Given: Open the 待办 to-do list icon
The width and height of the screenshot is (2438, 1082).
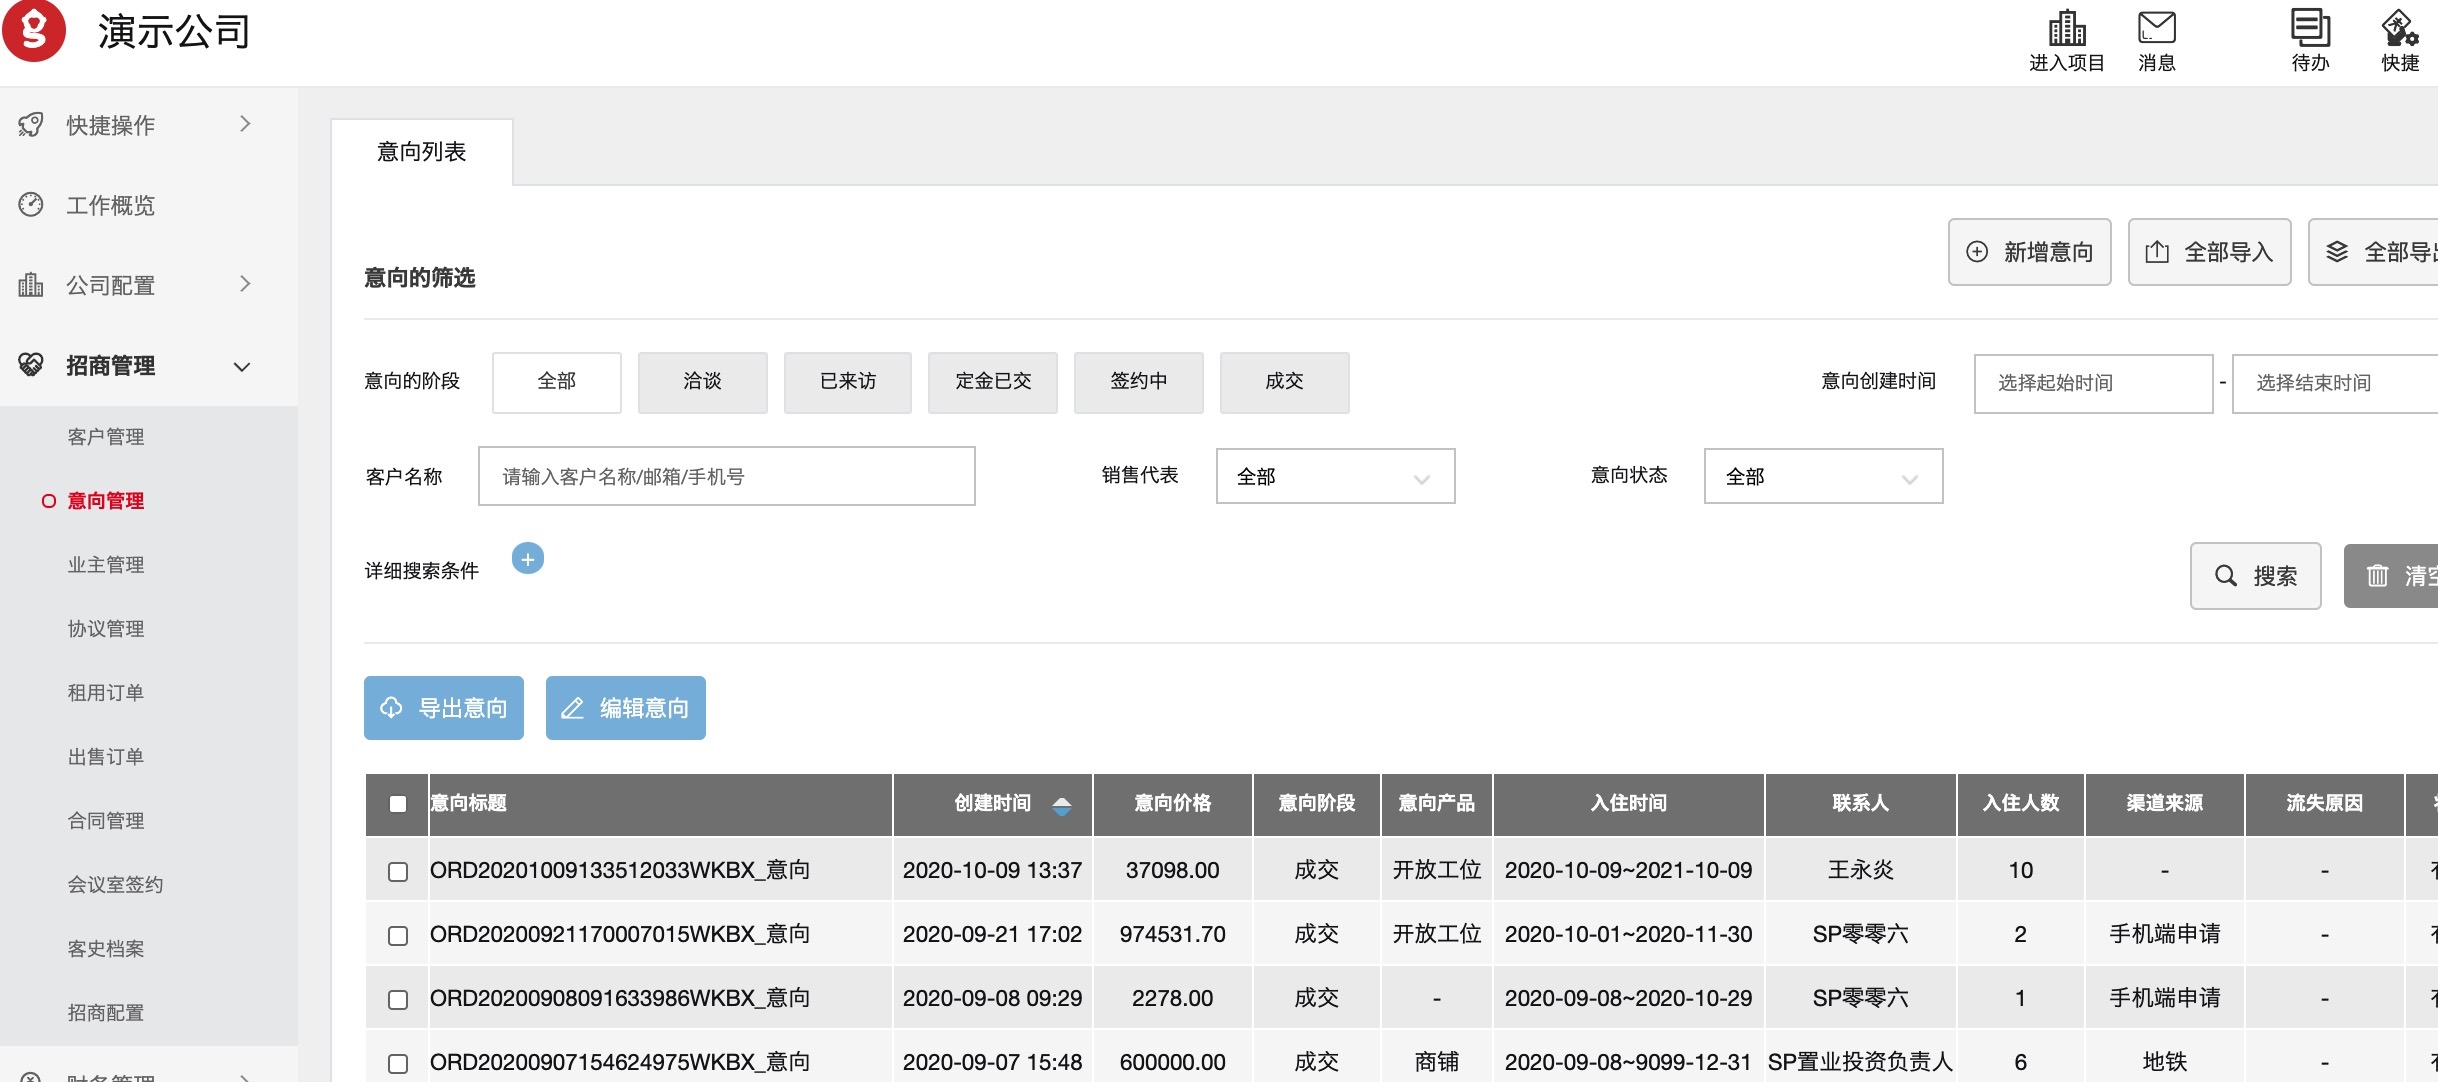Looking at the screenshot, I should pos(2310,28).
